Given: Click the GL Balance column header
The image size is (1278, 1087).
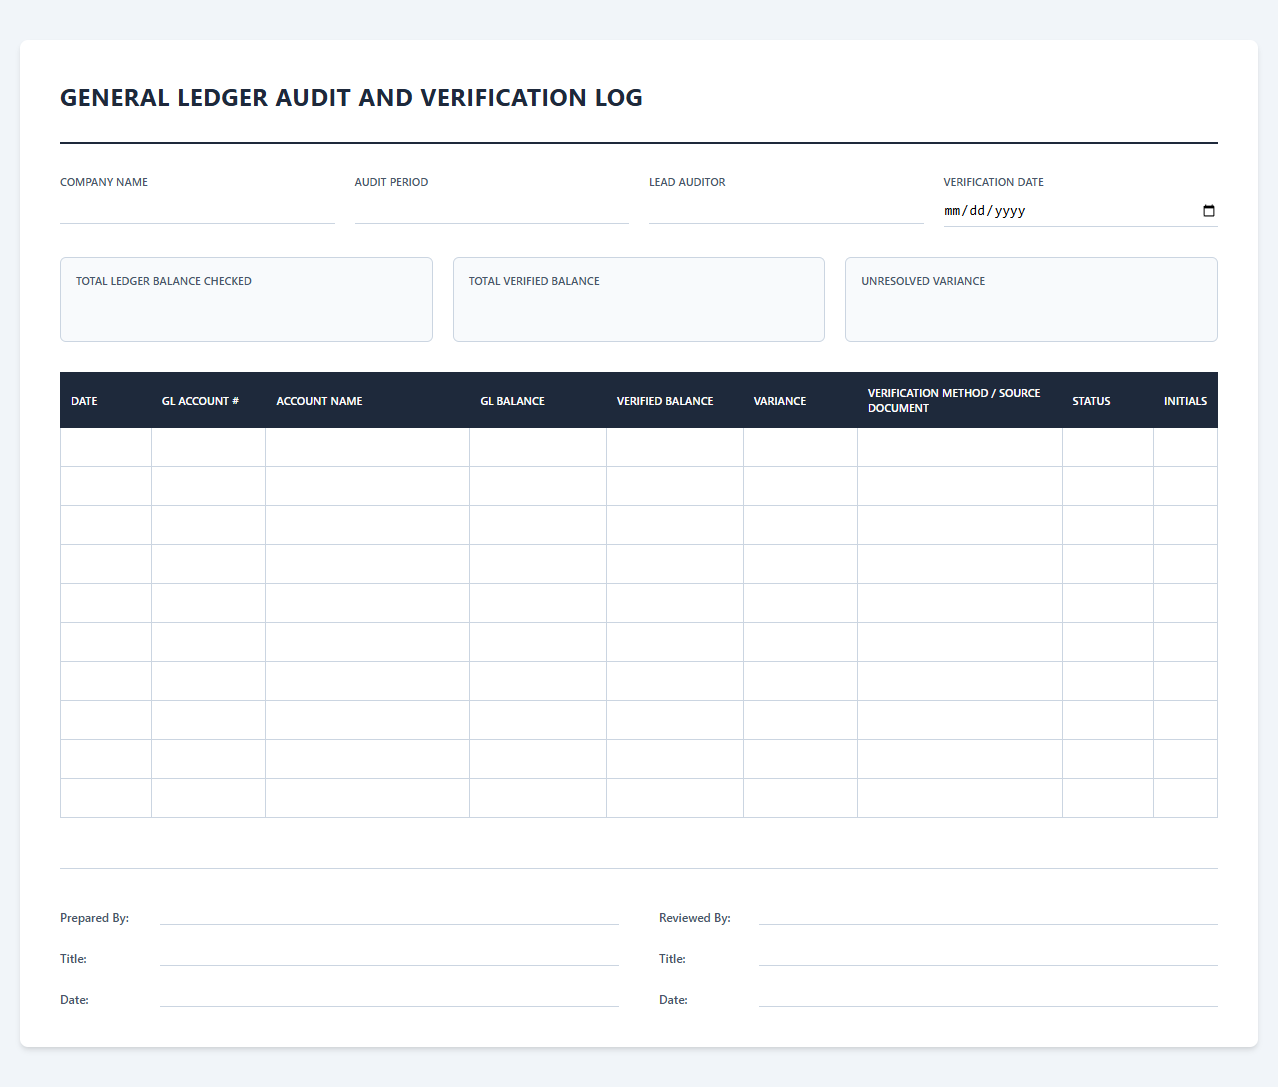Looking at the screenshot, I should click(x=538, y=400).
